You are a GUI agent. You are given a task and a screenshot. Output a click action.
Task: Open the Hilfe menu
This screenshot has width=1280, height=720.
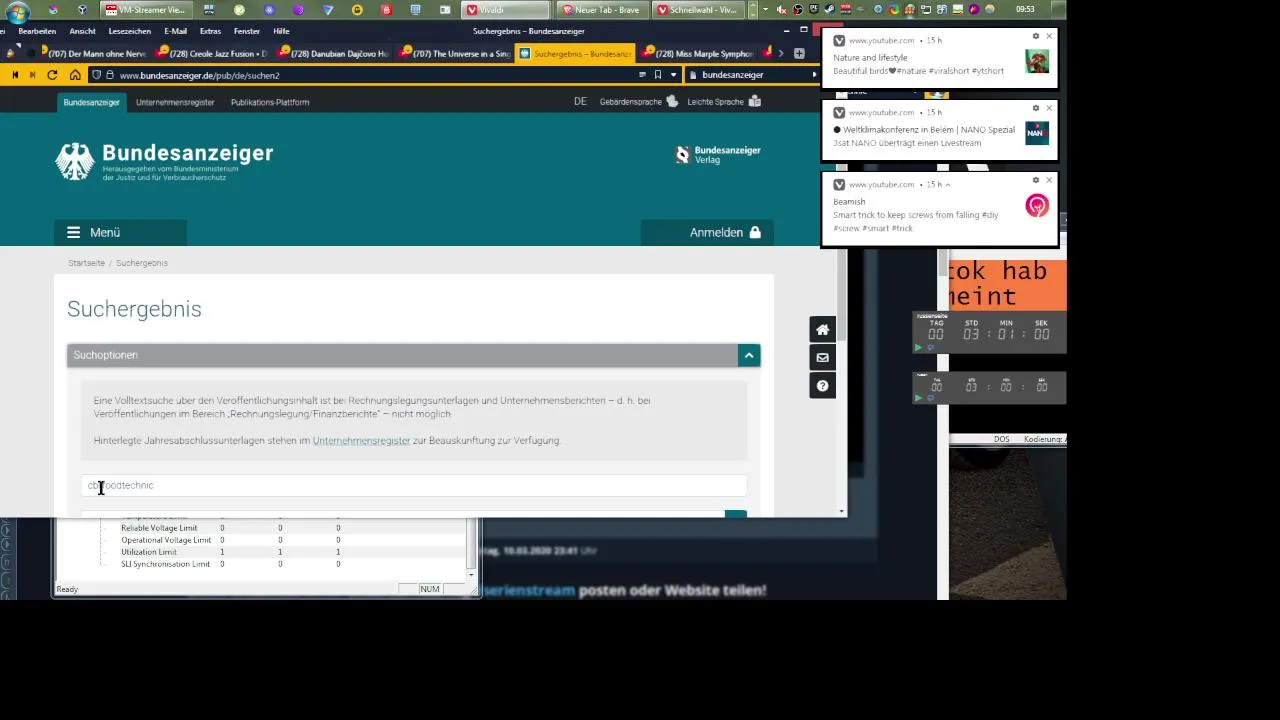(x=281, y=31)
